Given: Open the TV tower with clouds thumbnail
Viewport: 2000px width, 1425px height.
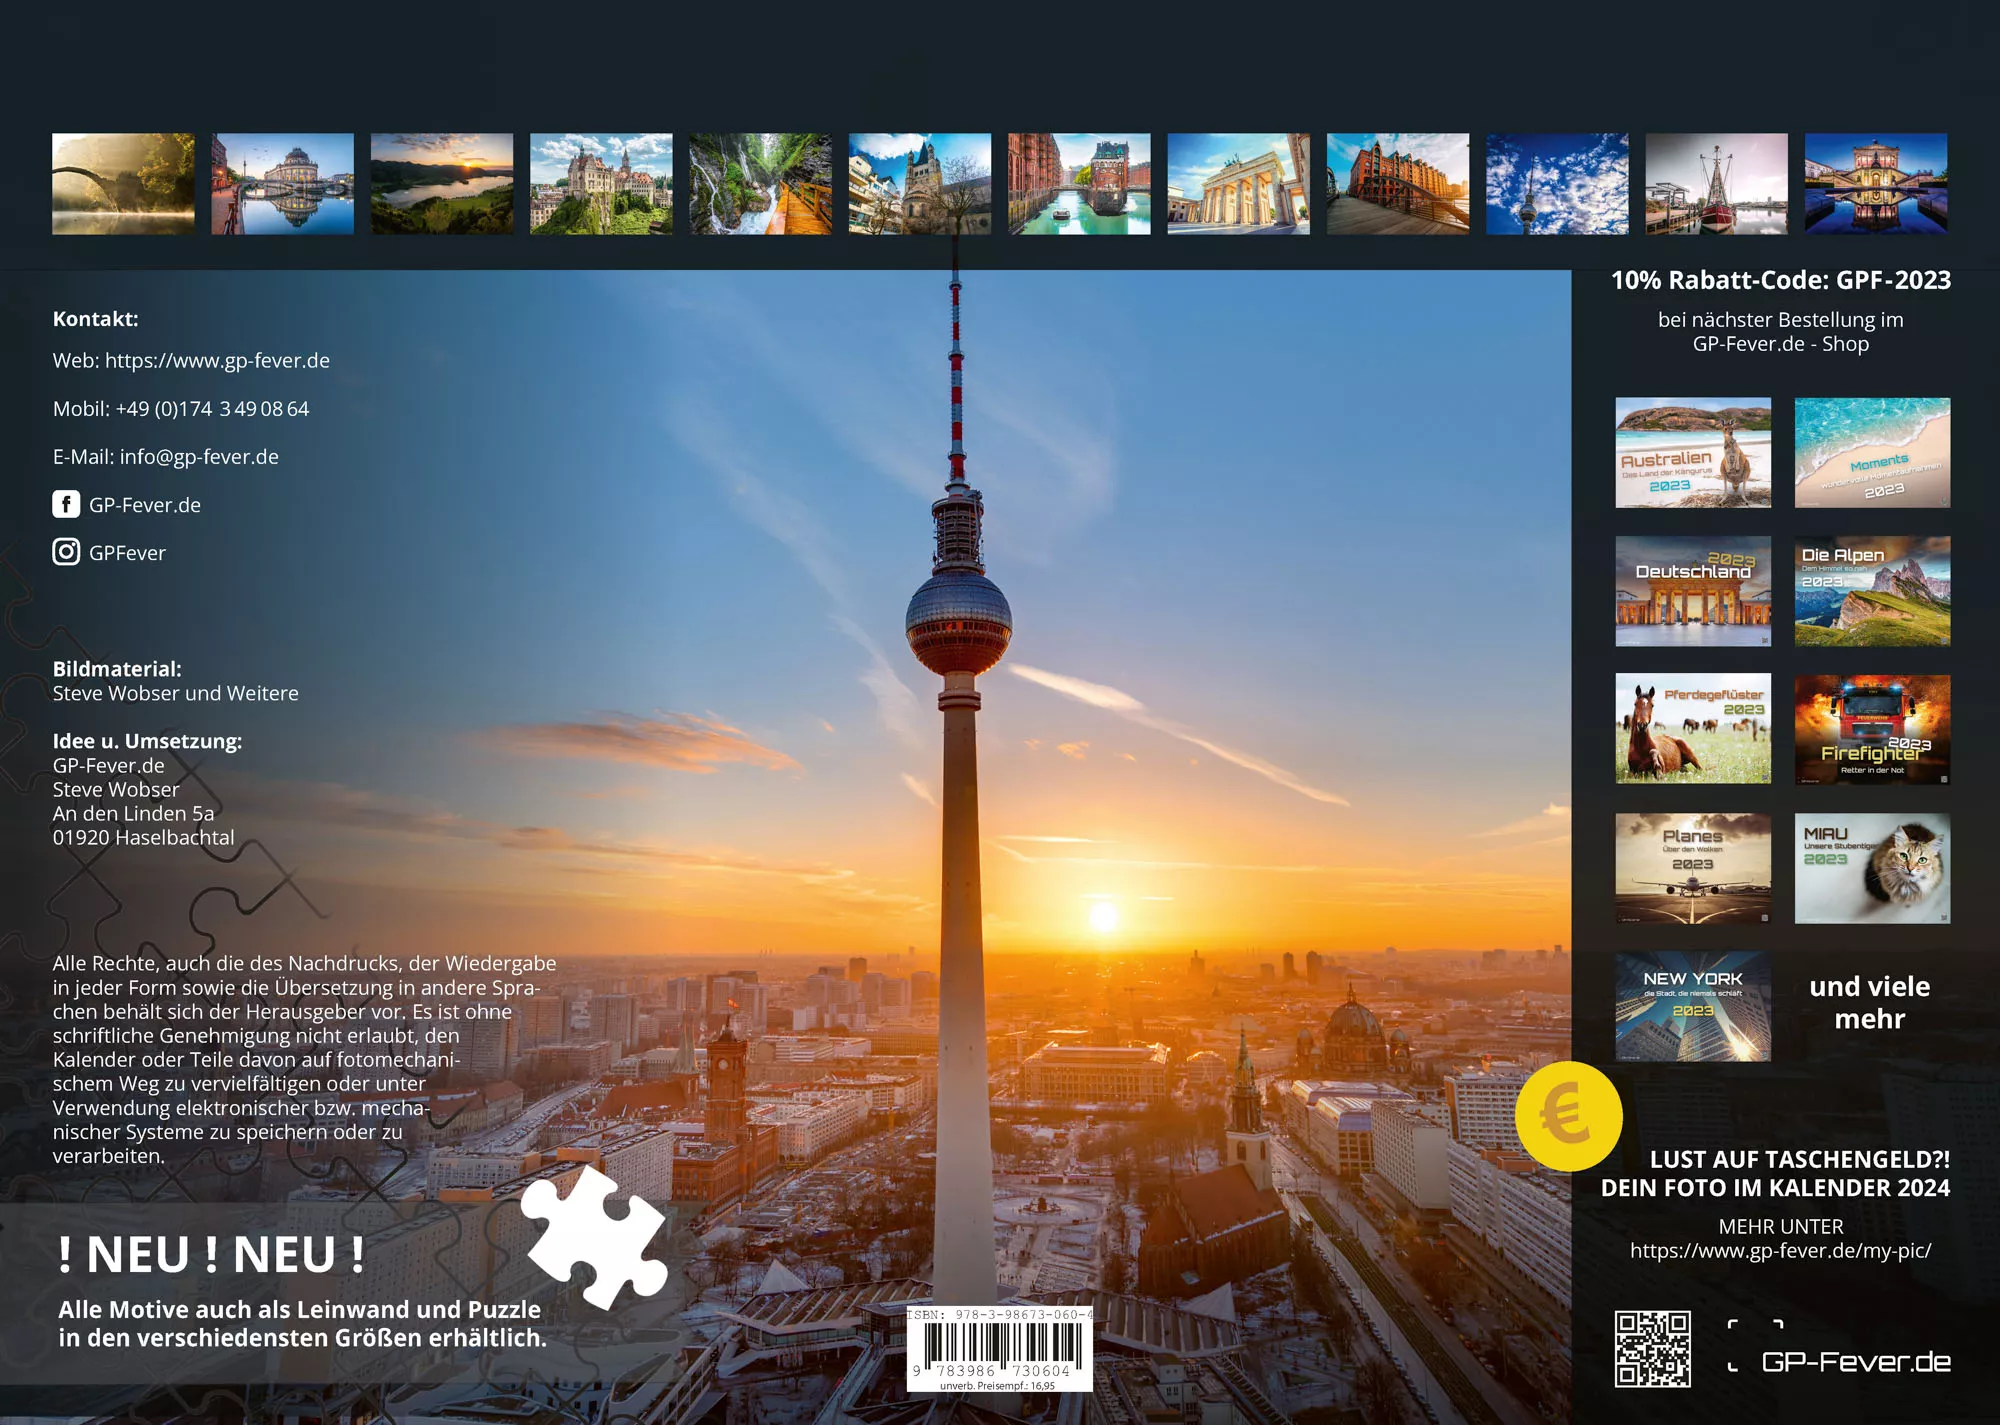Looking at the screenshot, I should tap(1557, 184).
